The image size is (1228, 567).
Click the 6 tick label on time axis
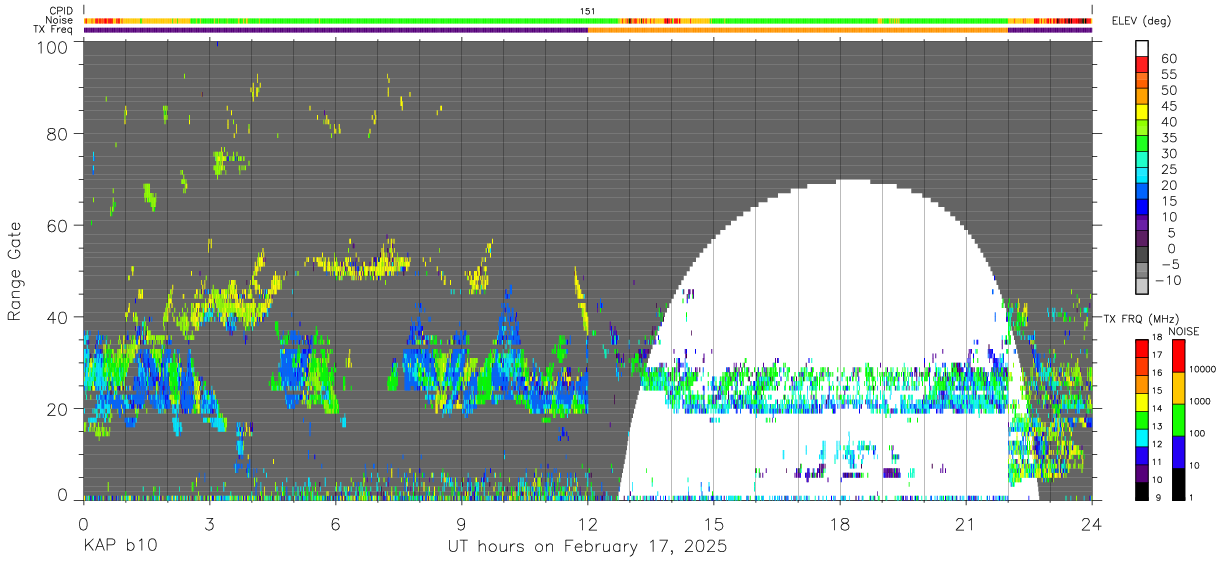click(335, 524)
